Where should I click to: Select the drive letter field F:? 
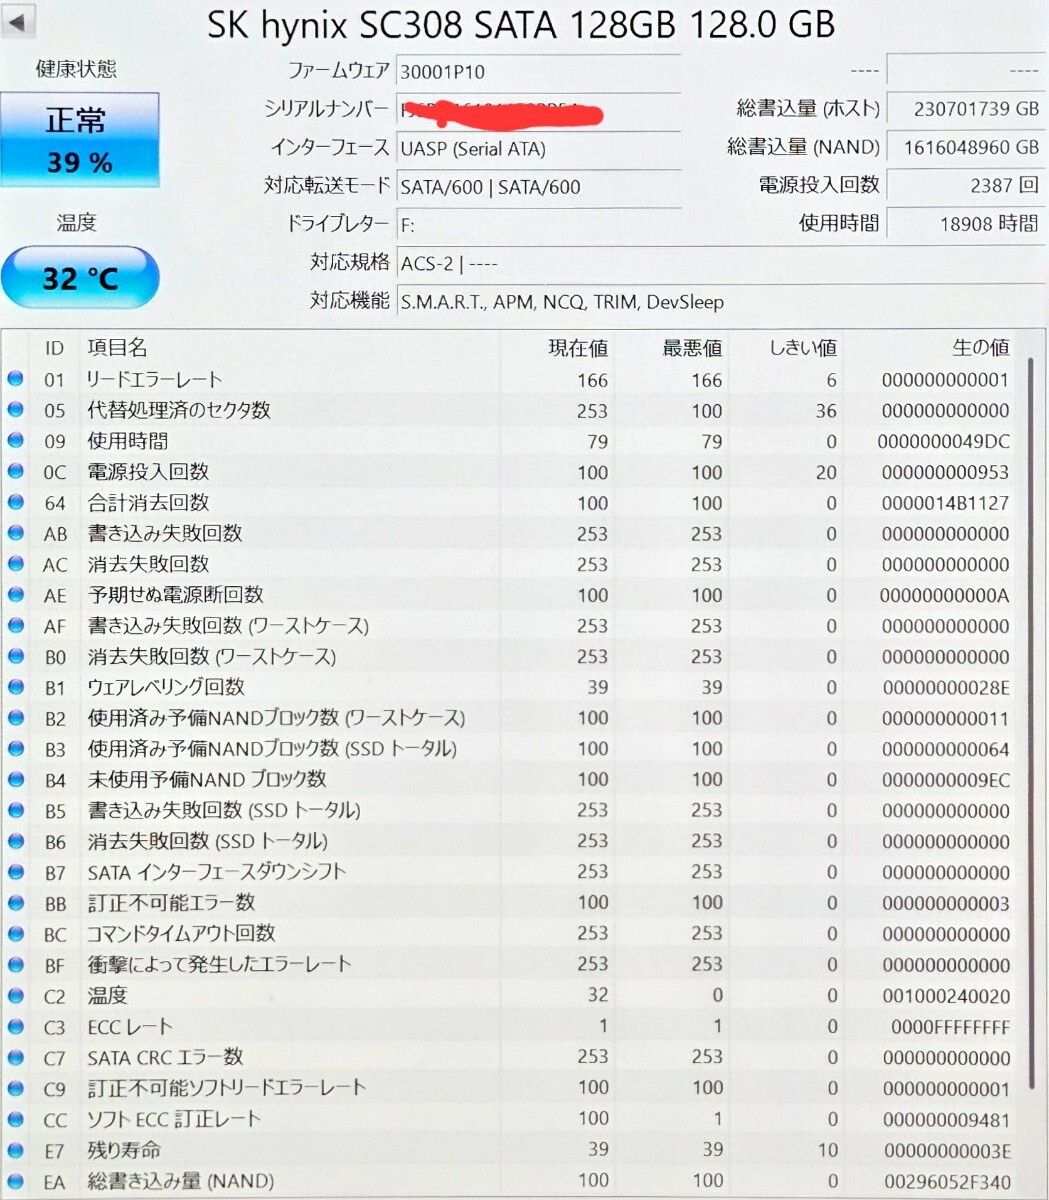point(538,224)
